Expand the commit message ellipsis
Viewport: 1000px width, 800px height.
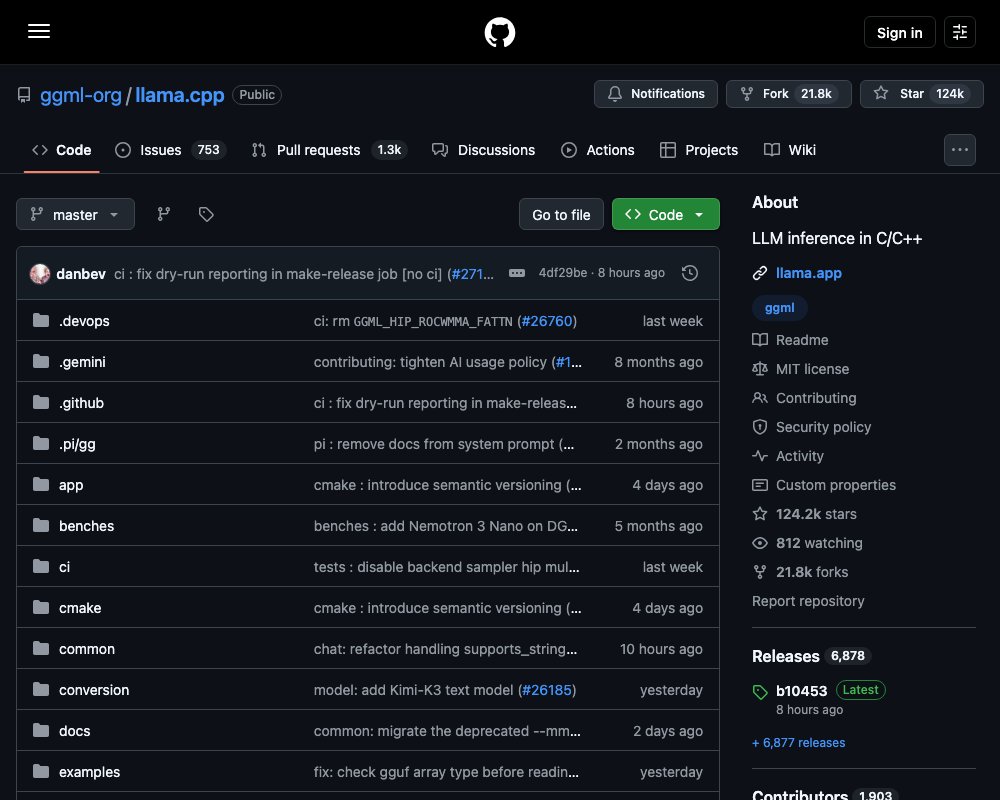click(x=517, y=273)
